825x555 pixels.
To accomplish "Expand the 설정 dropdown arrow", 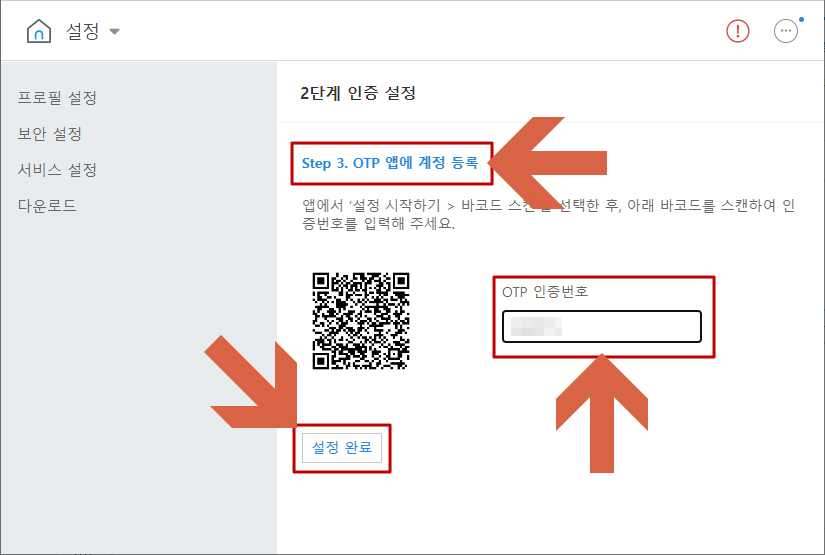I will 114,32.
